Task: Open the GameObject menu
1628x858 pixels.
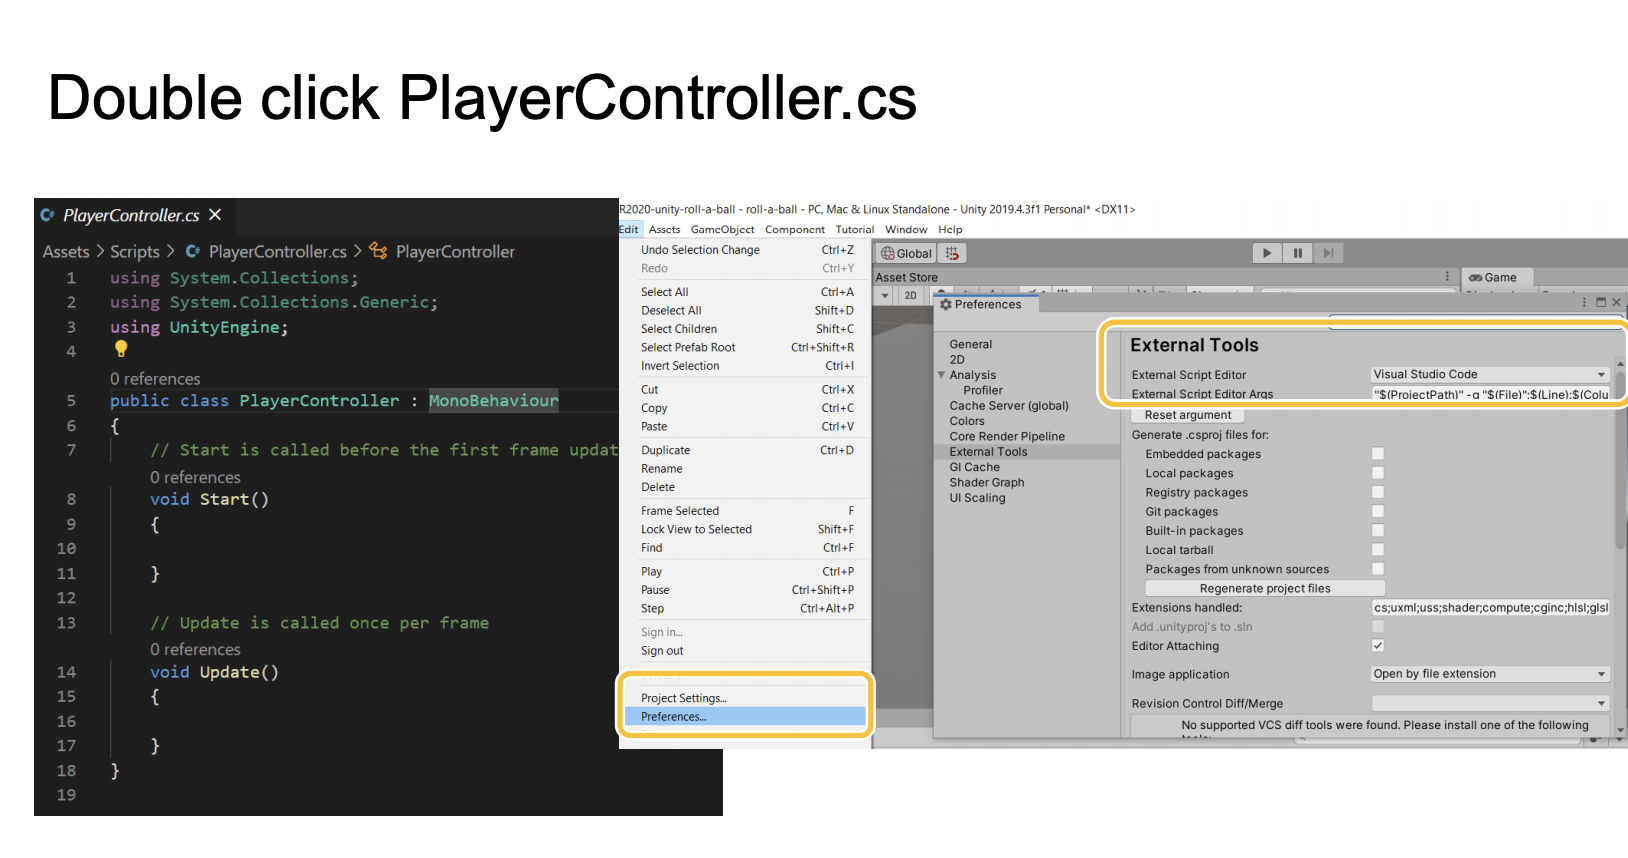Action: click(722, 229)
